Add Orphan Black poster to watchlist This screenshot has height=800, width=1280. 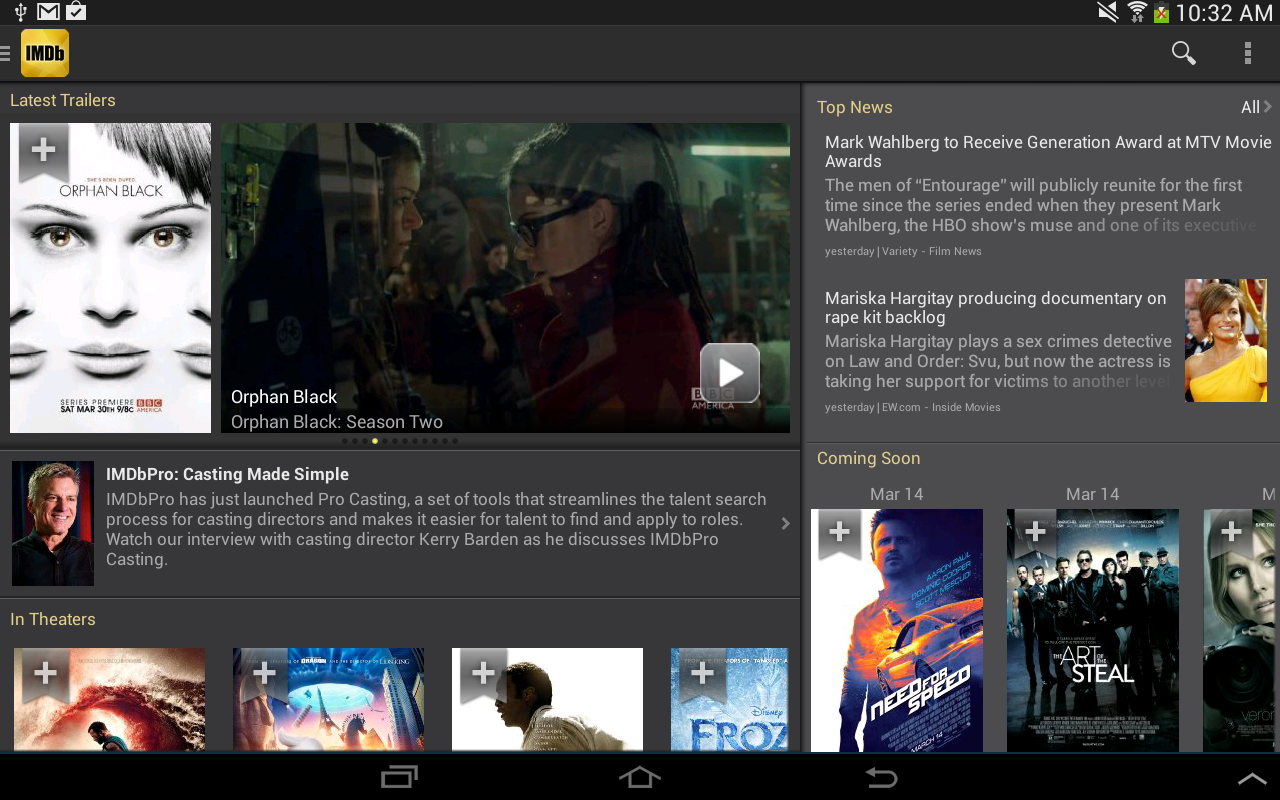tap(43, 152)
